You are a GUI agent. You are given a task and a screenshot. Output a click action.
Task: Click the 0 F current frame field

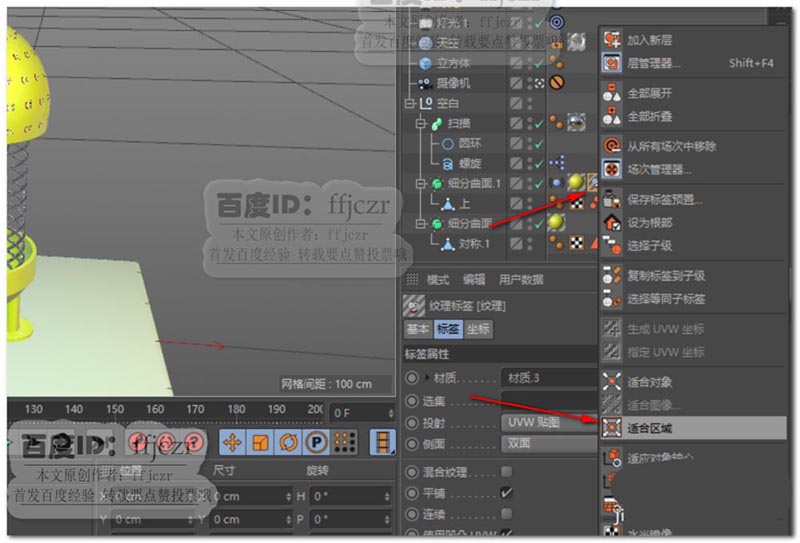pyautogui.click(x=362, y=413)
